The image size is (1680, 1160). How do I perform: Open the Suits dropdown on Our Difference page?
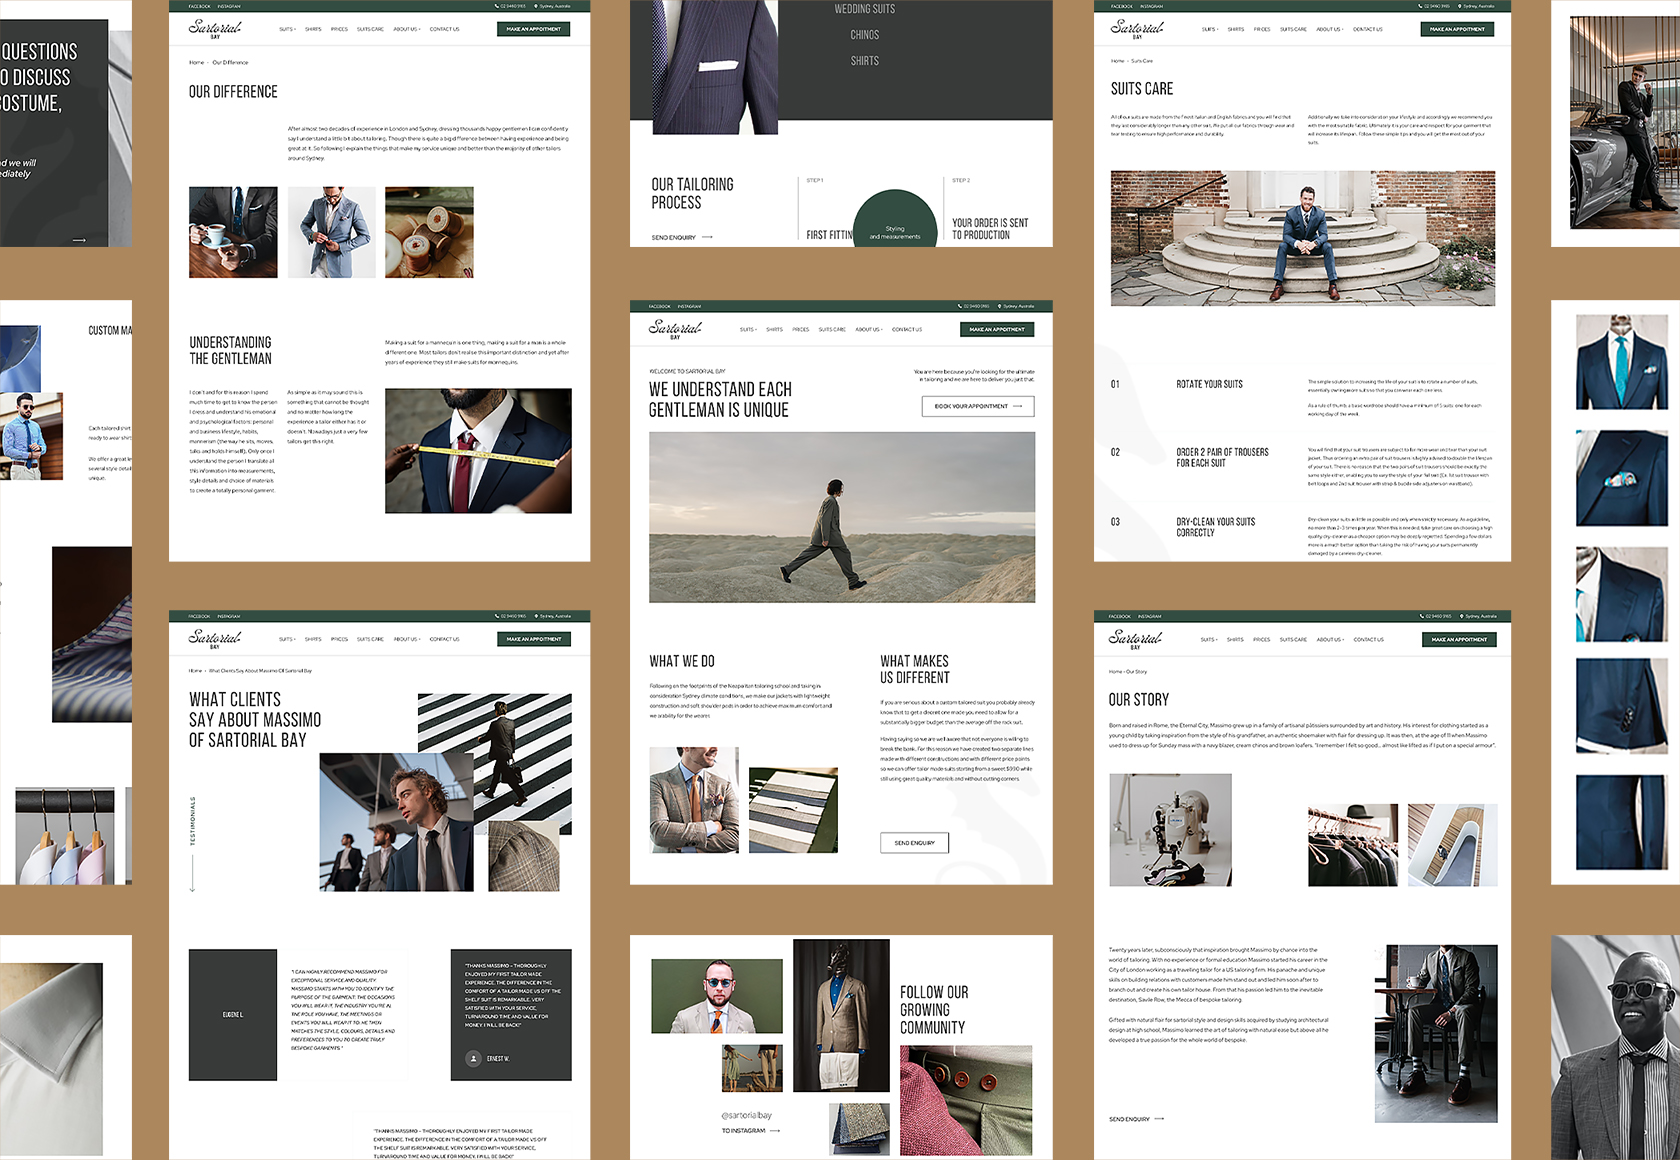tap(287, 29)
